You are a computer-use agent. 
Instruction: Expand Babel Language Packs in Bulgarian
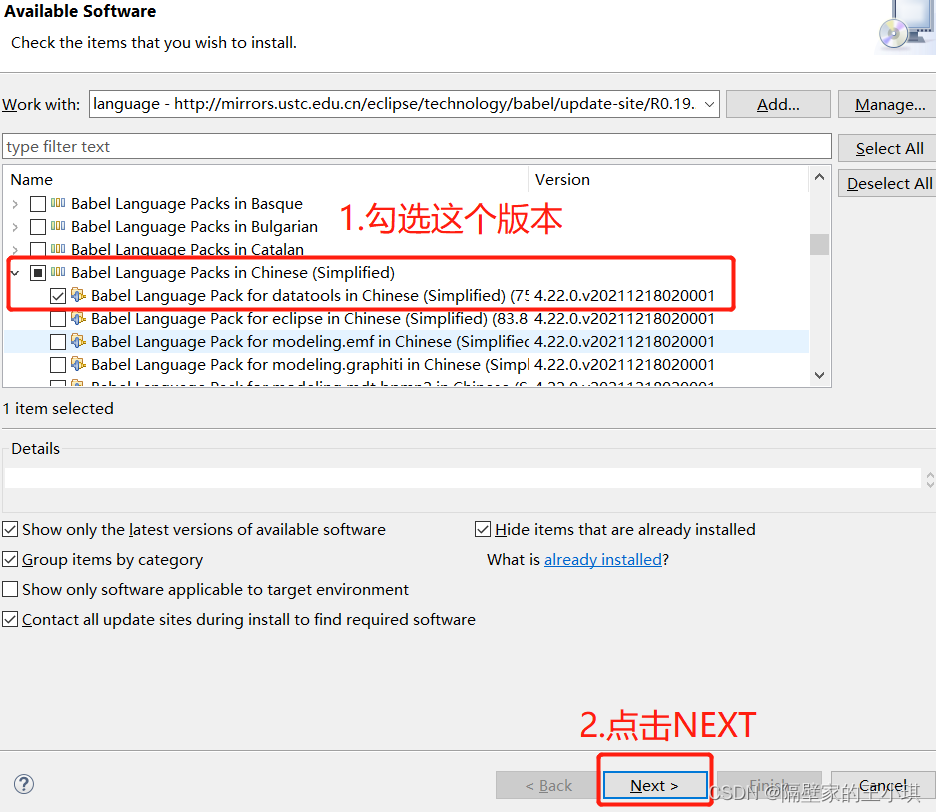[15, 227]
